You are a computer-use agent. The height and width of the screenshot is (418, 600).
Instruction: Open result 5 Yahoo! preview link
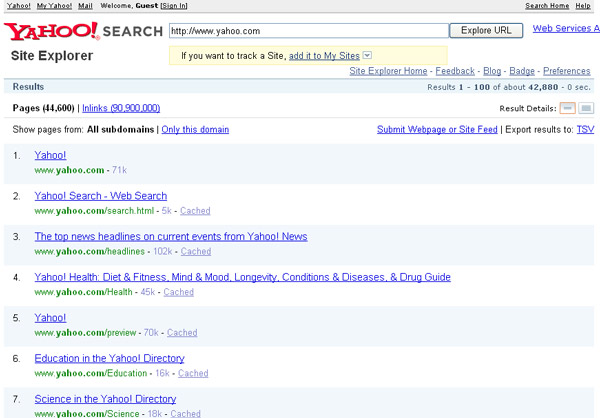[50, 318]
